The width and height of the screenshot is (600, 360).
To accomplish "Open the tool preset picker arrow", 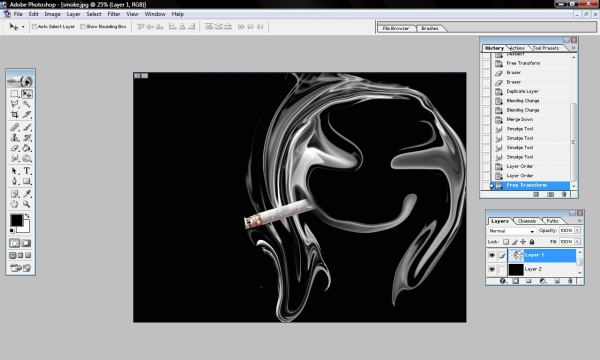I will pyautogui.click(x=23, y=27).
